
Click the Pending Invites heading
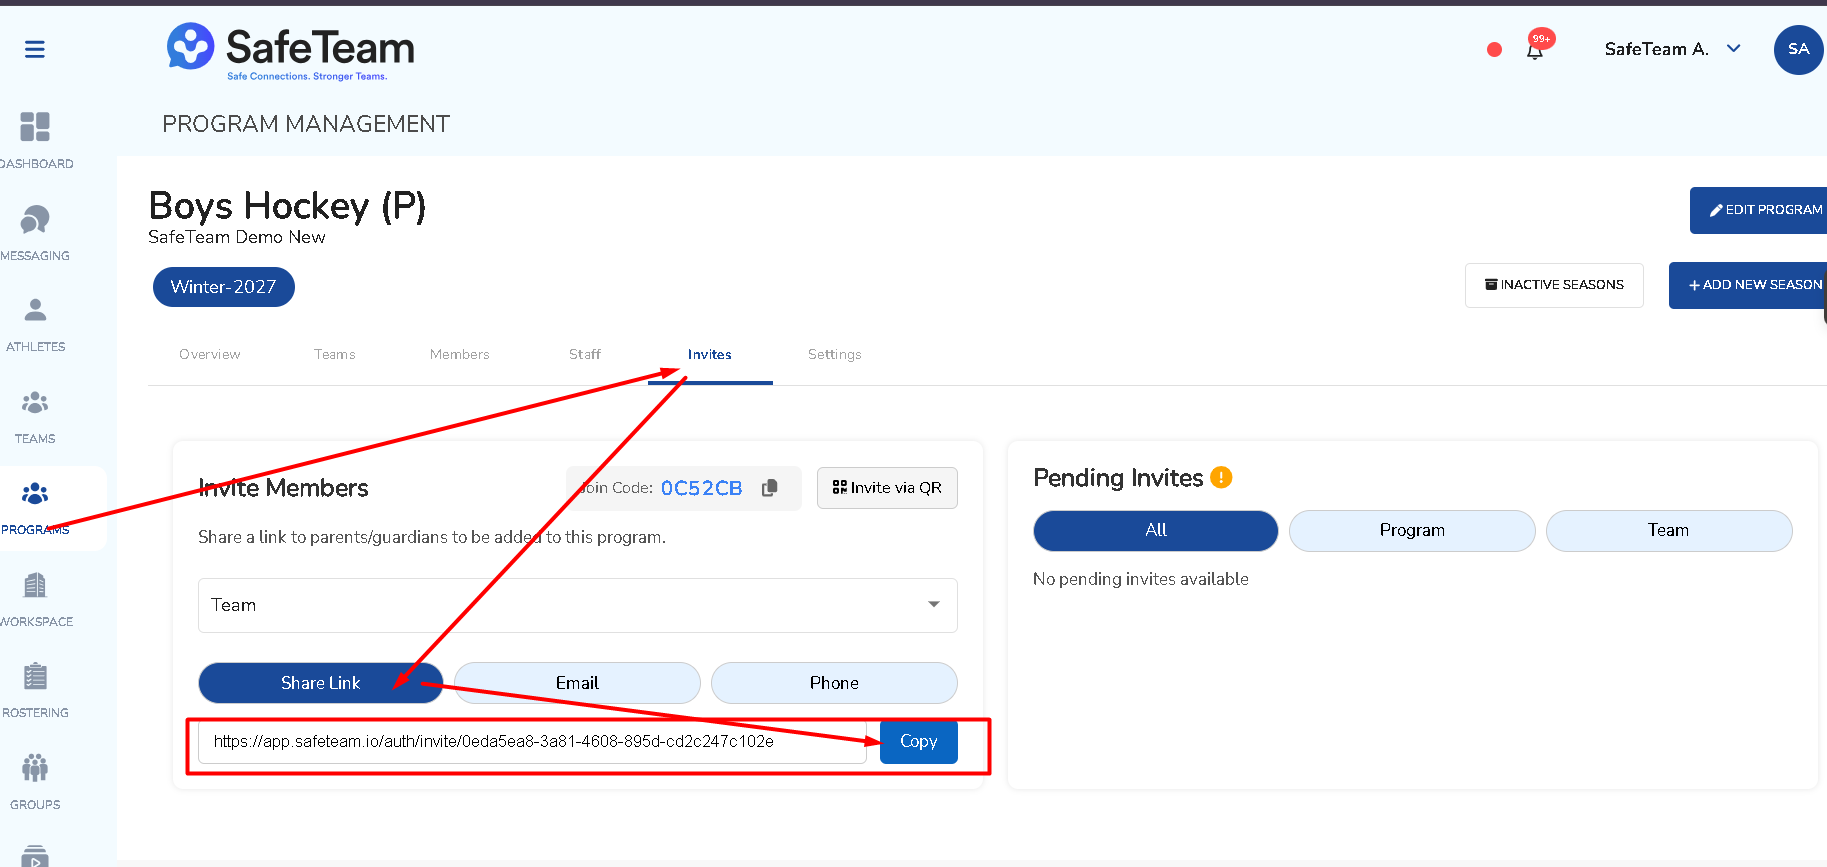tap(1118, 478)
